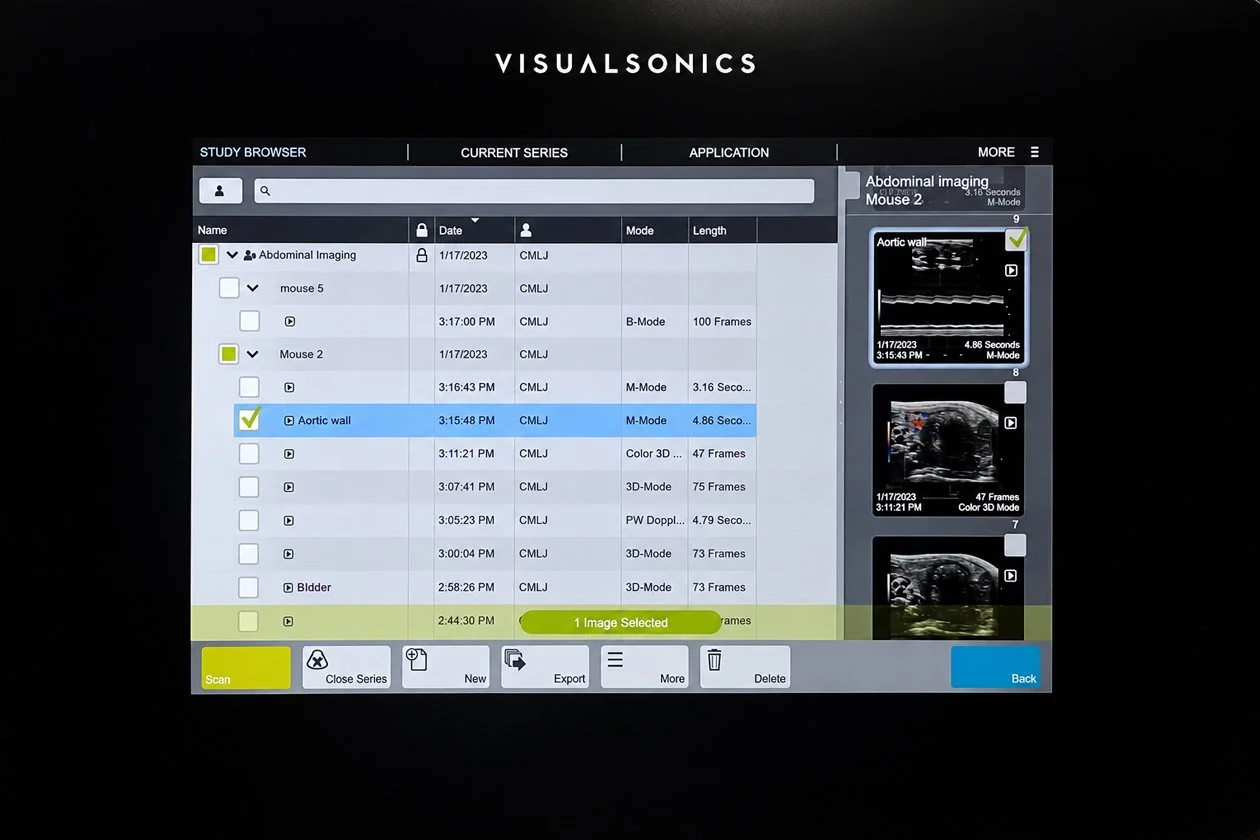Viewport: 1260px width, 840px height.
Task: Click the lock column header icon
Action: click(x=422, y=230)
